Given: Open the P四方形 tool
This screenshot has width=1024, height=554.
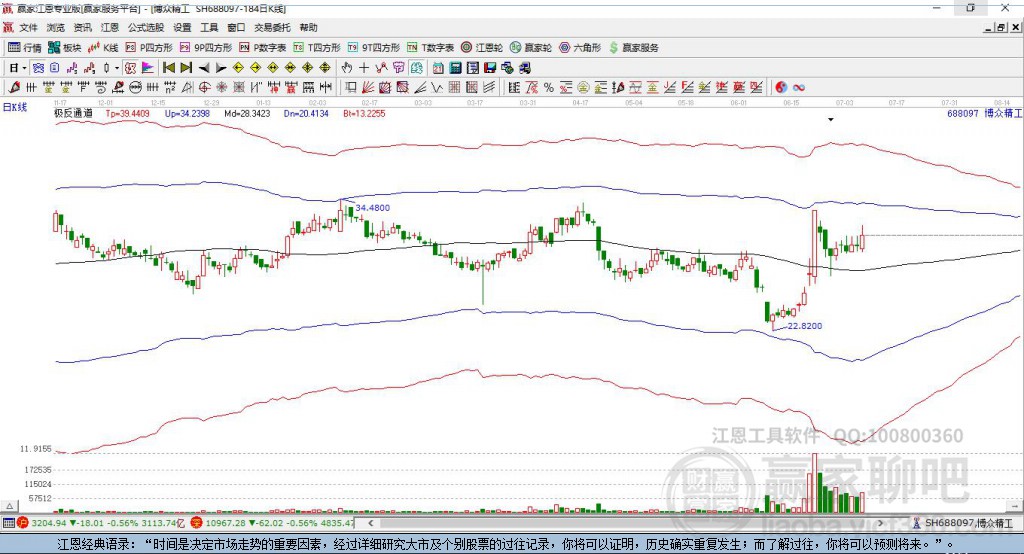Looking at the screenshot, I should [x=149, y=48].
